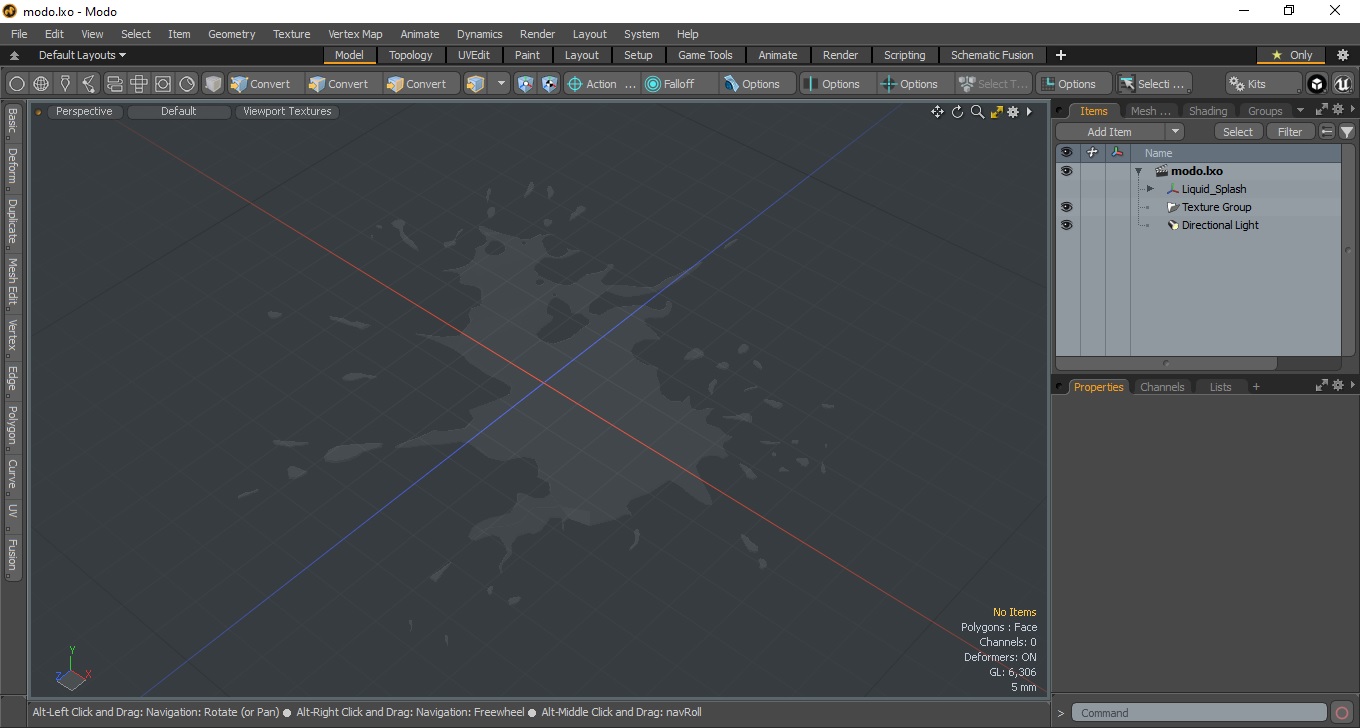Toggle the Only star button

pyautogui.click(x=1291, y=55)
